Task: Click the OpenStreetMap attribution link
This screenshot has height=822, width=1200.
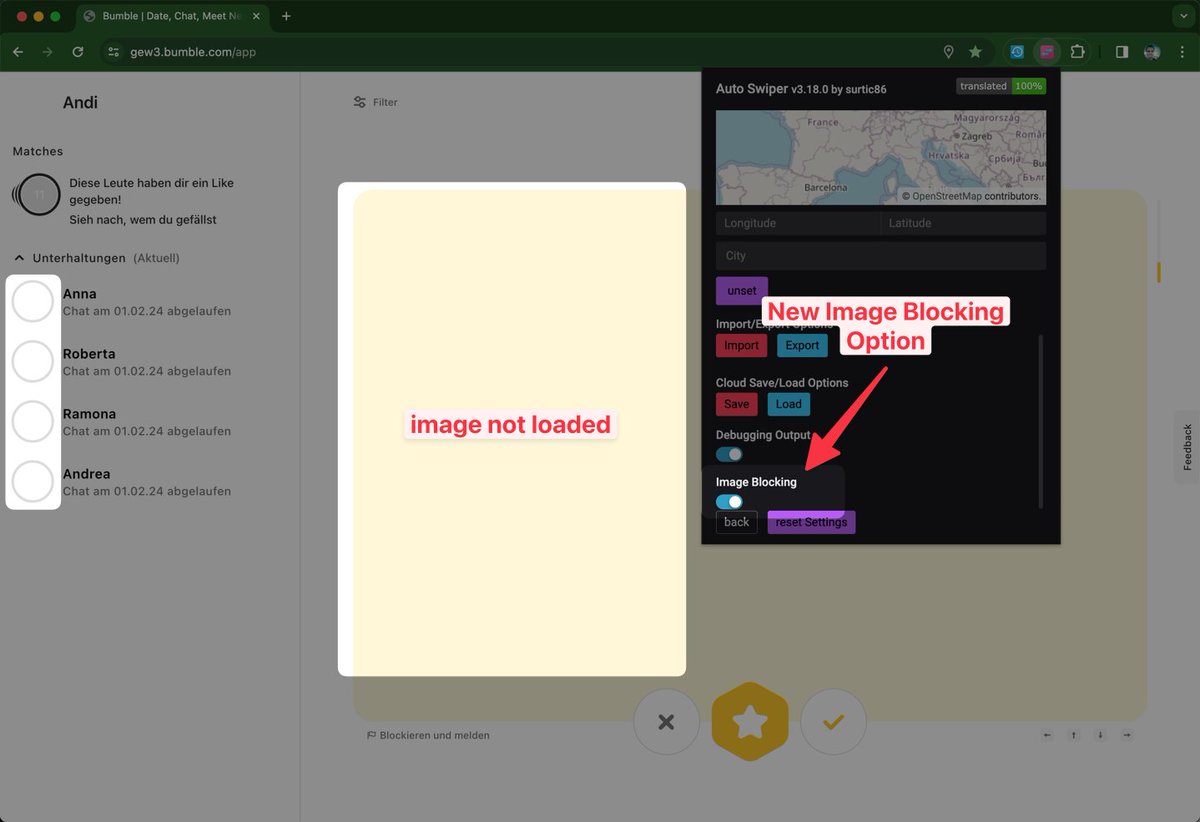Action: click(x=946, y=196)
